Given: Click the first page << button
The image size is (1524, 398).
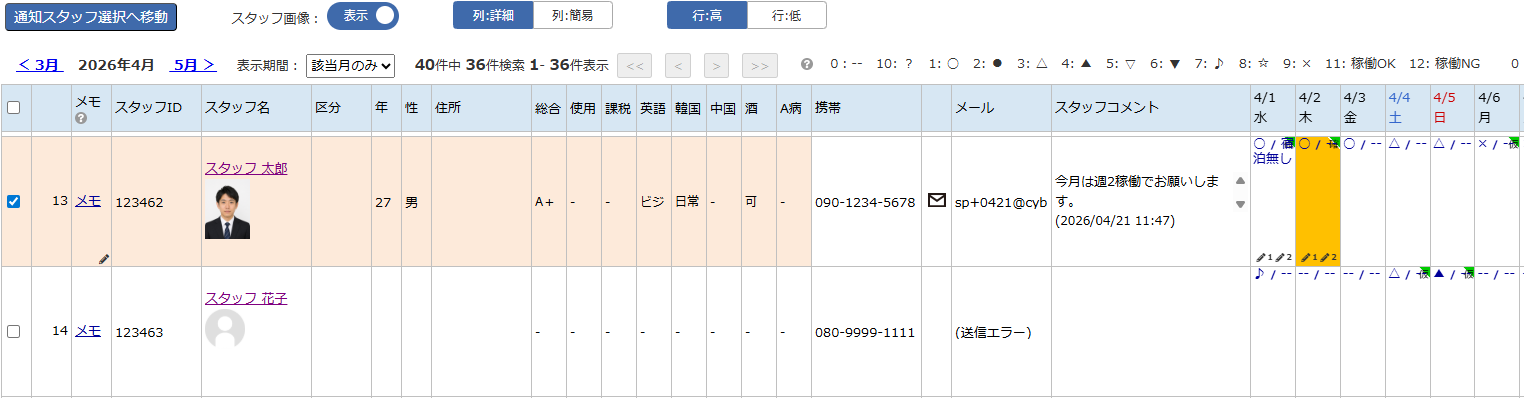Looking at the screenshot, I should point(635,66).
